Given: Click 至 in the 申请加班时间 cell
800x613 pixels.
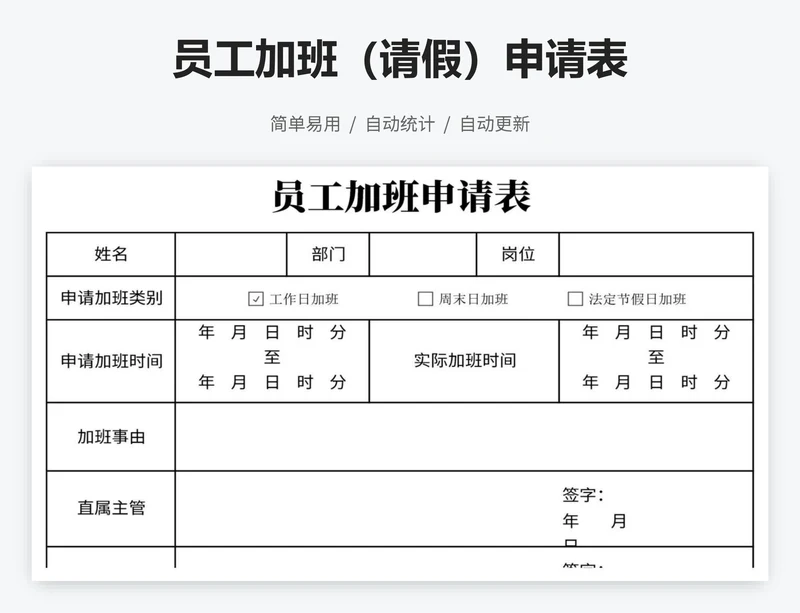Looking at the screenshot, I should point(272,357).
